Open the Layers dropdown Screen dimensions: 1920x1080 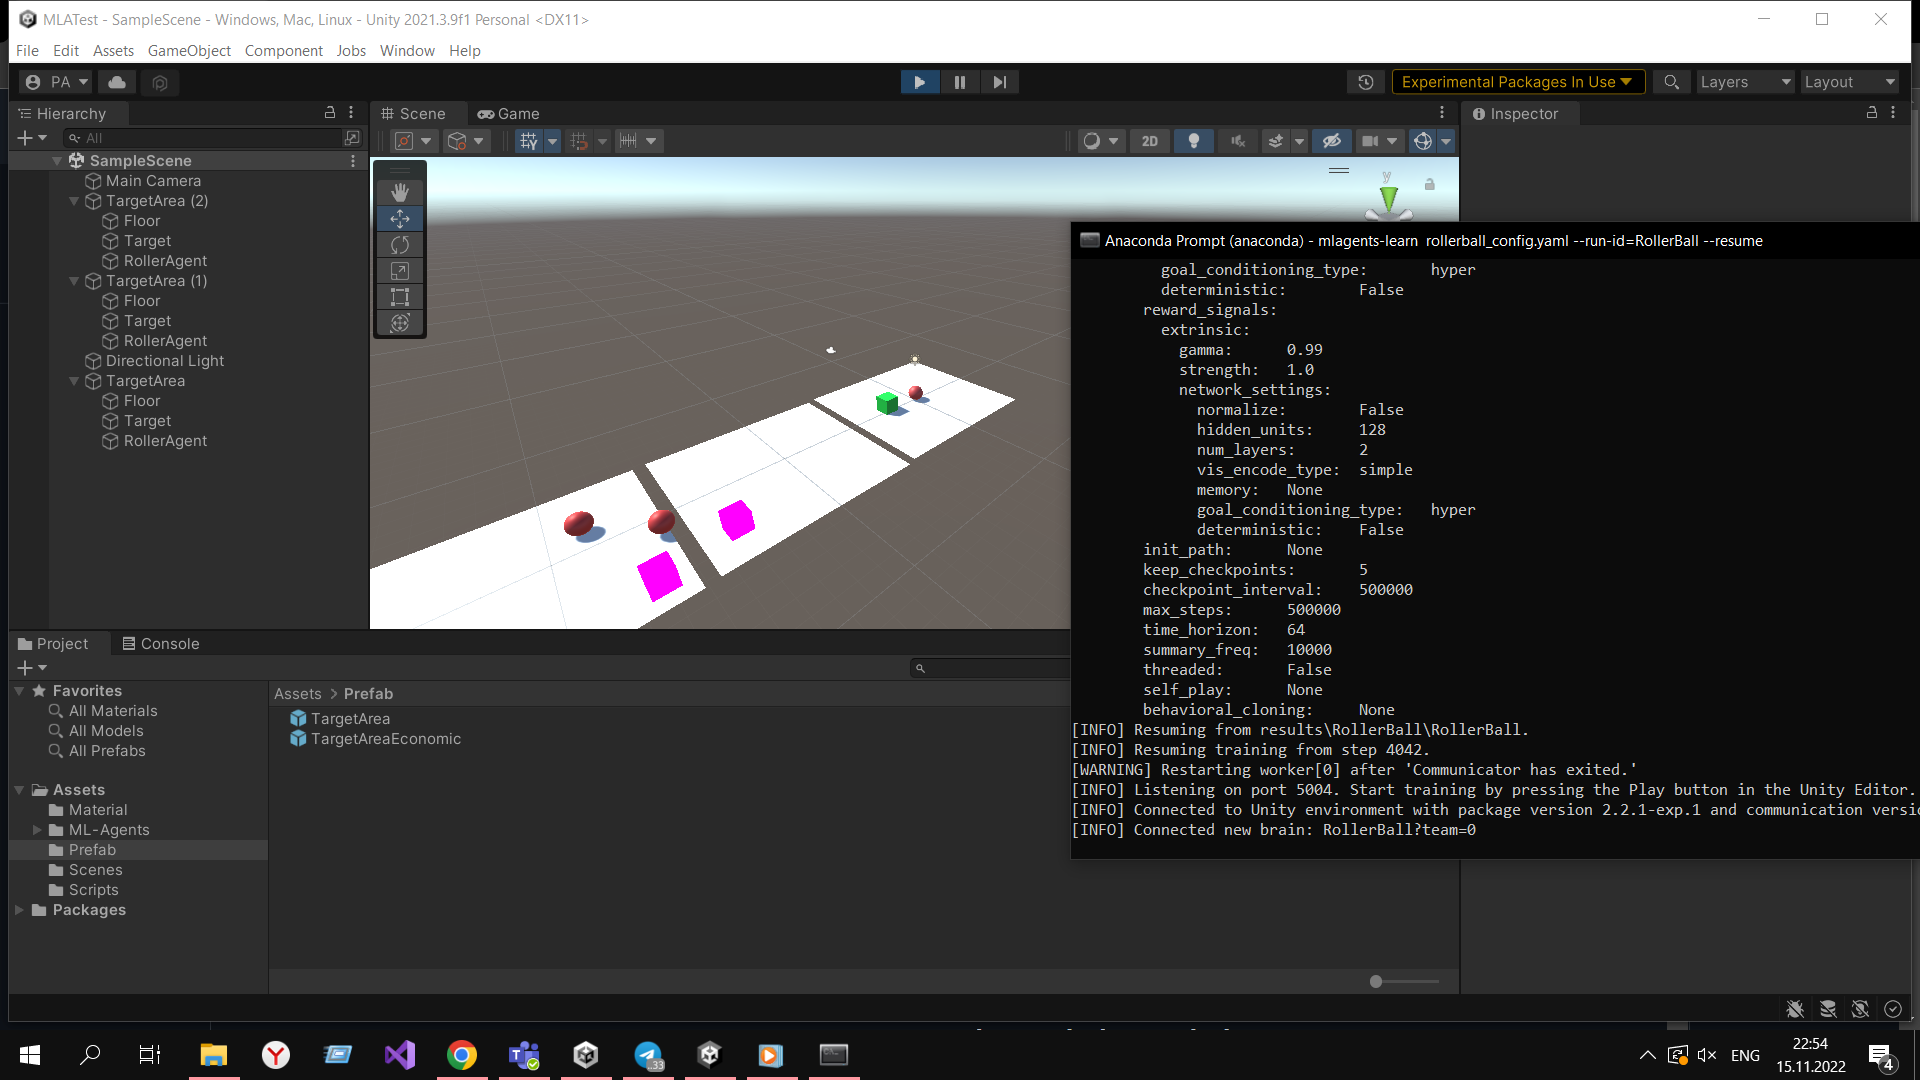[x=1745, y=82]
